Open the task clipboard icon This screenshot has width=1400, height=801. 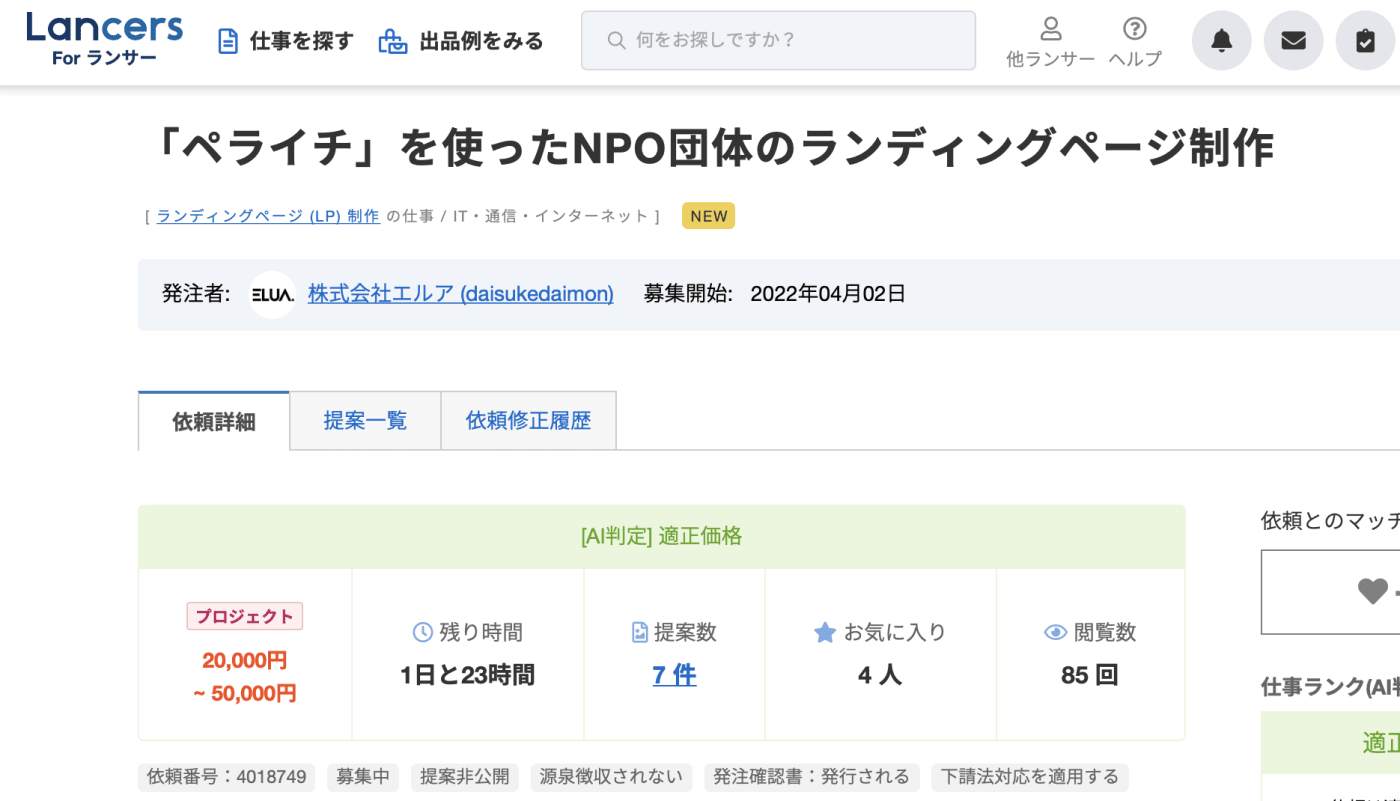pyautogui.click(x=1365, y=41)
